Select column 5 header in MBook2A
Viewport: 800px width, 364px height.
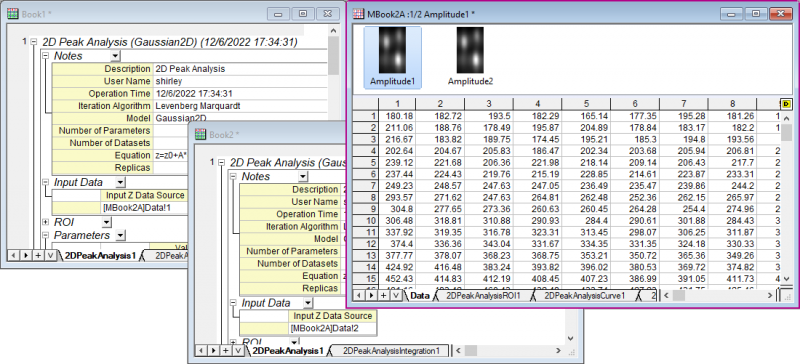tap(587, 104)
